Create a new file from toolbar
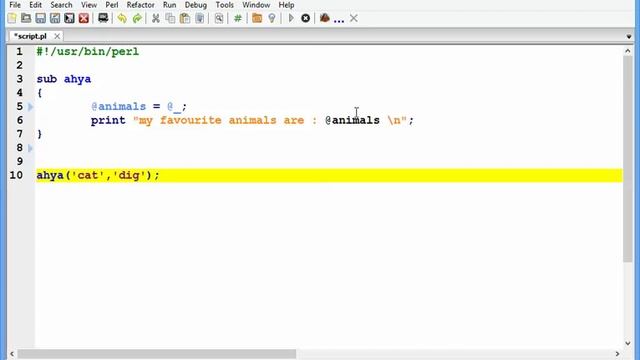Image resolution: width=640 pixels, height=360 pixels. point(12,18)
